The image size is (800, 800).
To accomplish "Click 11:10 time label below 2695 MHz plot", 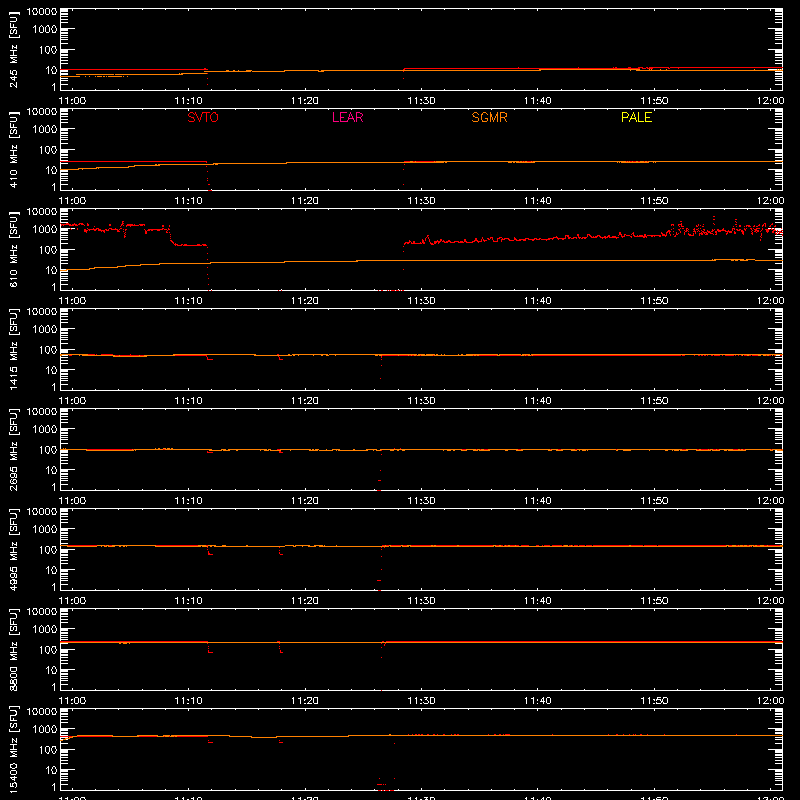I will 188,501.
